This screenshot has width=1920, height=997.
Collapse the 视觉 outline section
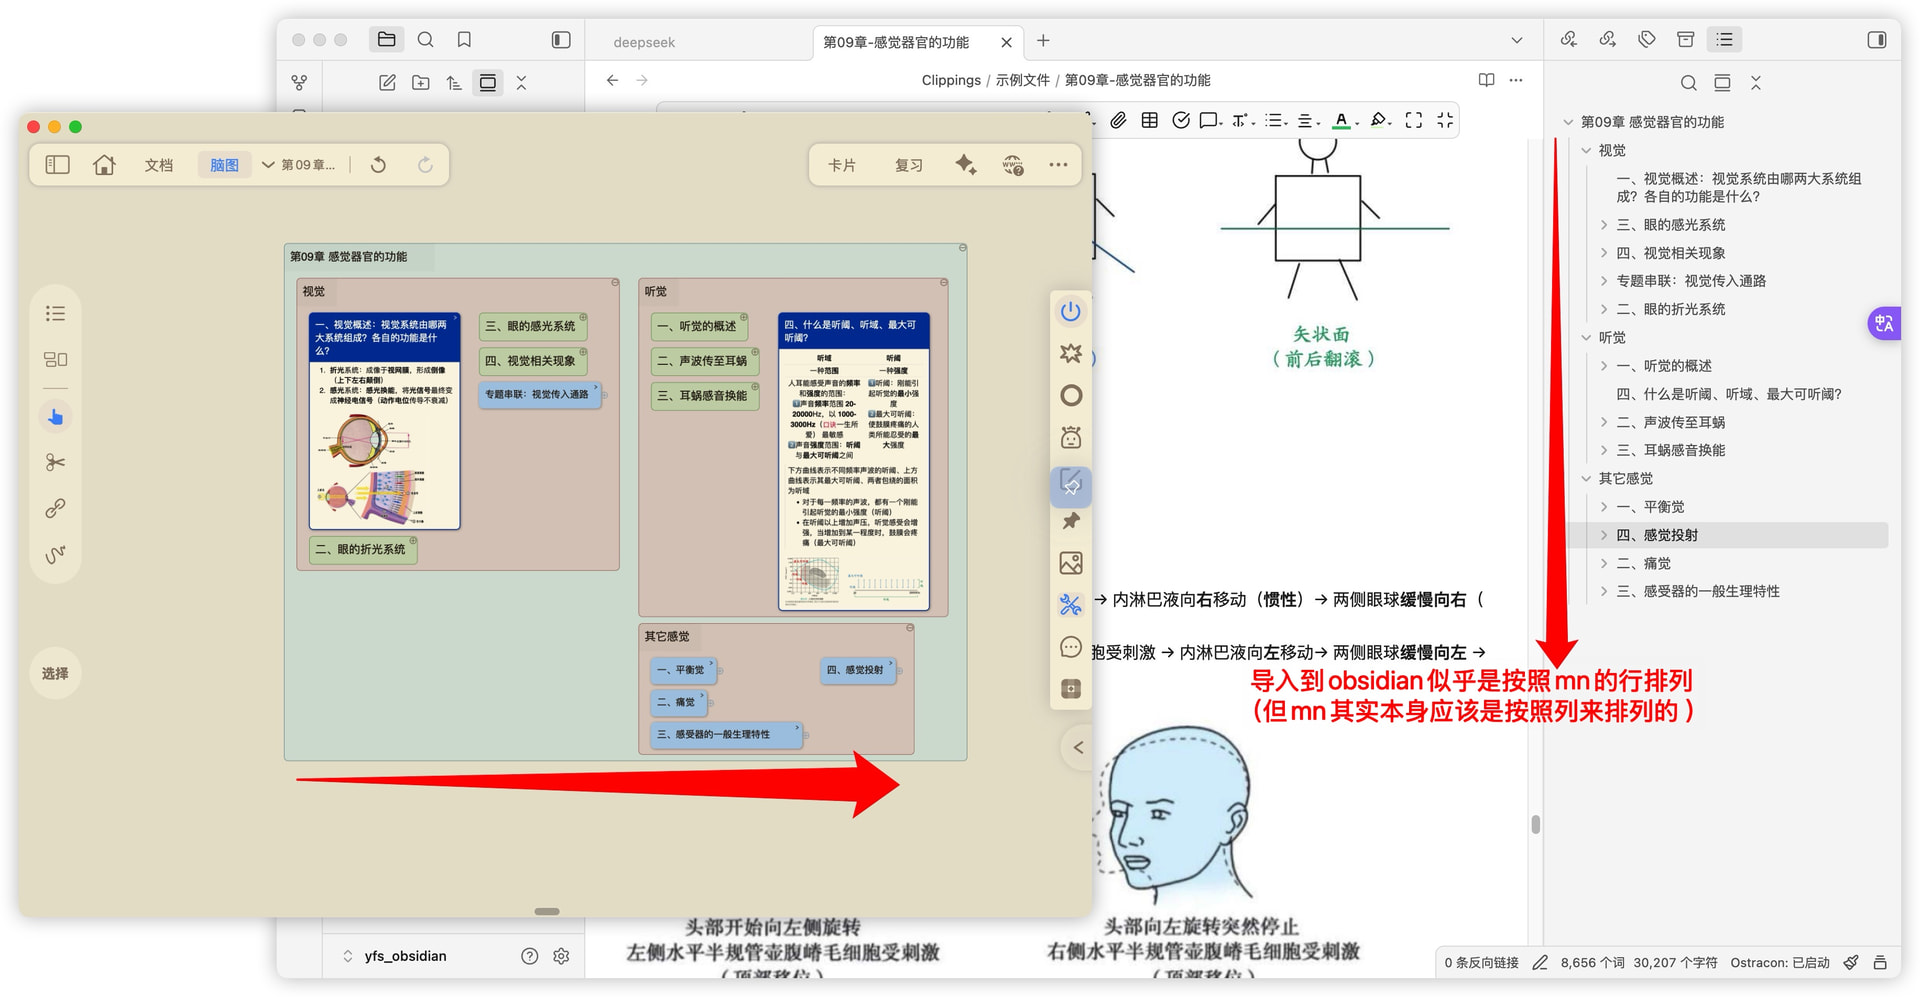[x=1586, y=150]
